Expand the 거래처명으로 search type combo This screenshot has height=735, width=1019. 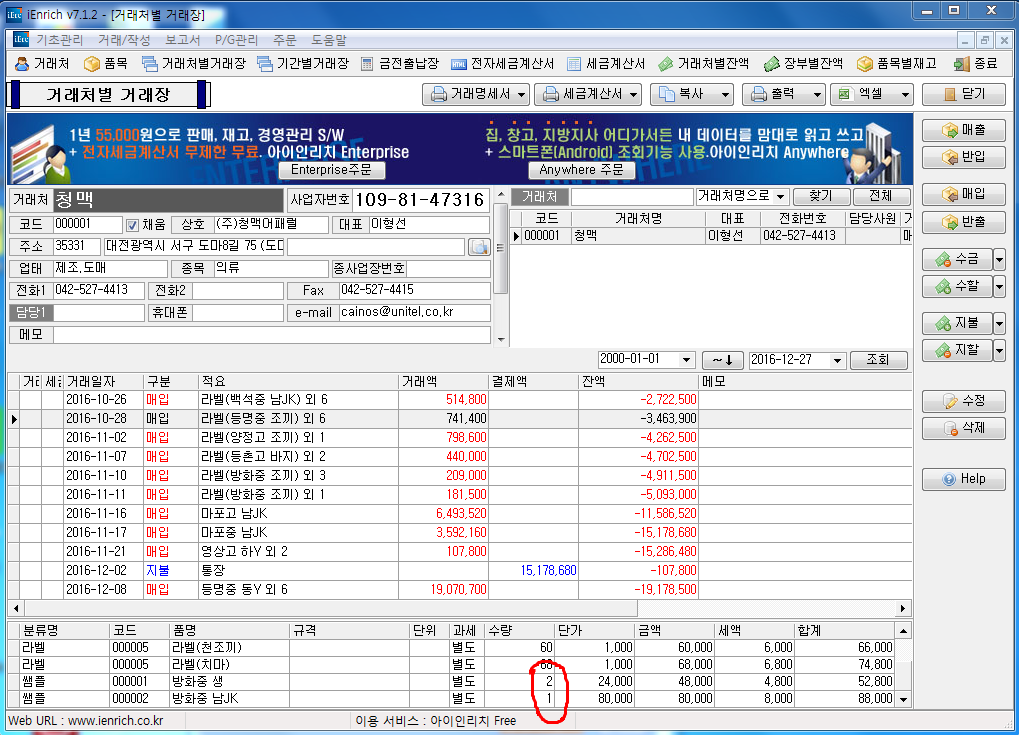tap(780, 197)
